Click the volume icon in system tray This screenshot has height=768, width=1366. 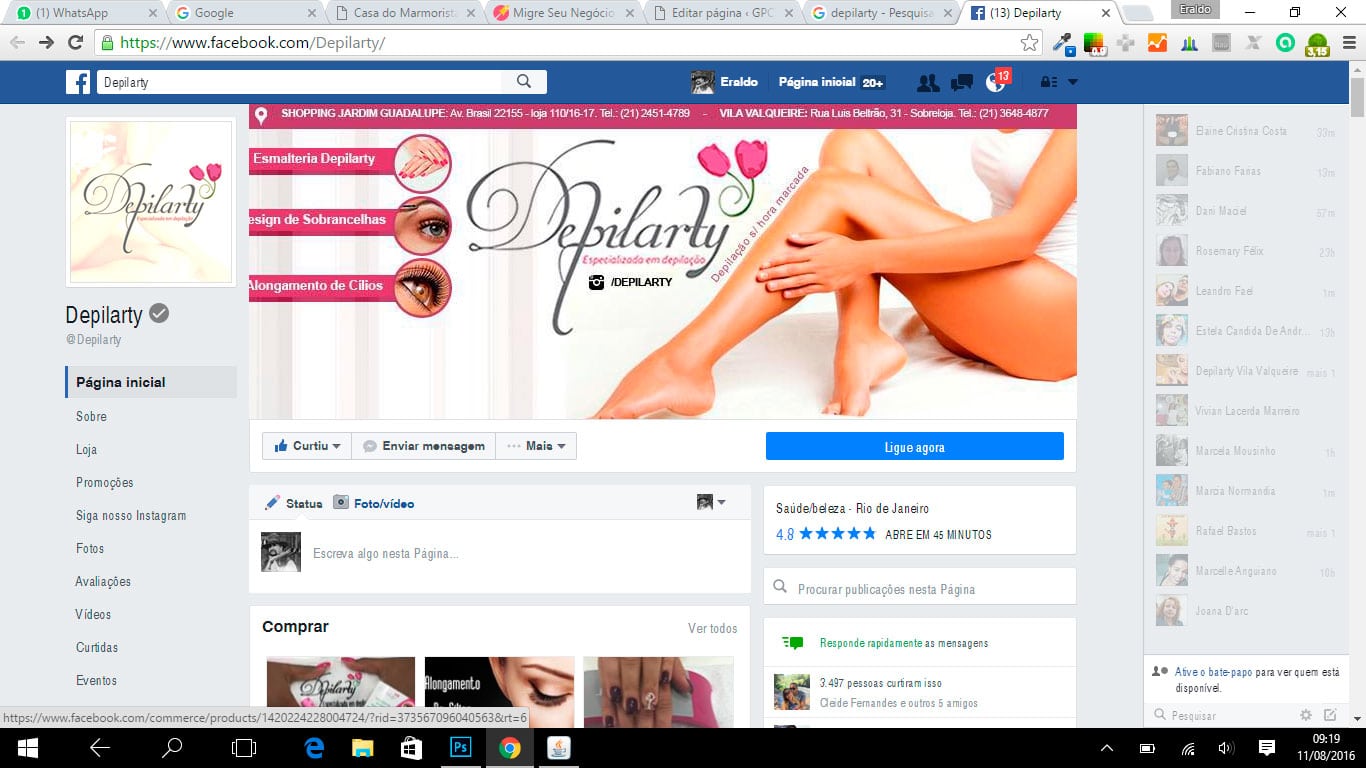1227,748
